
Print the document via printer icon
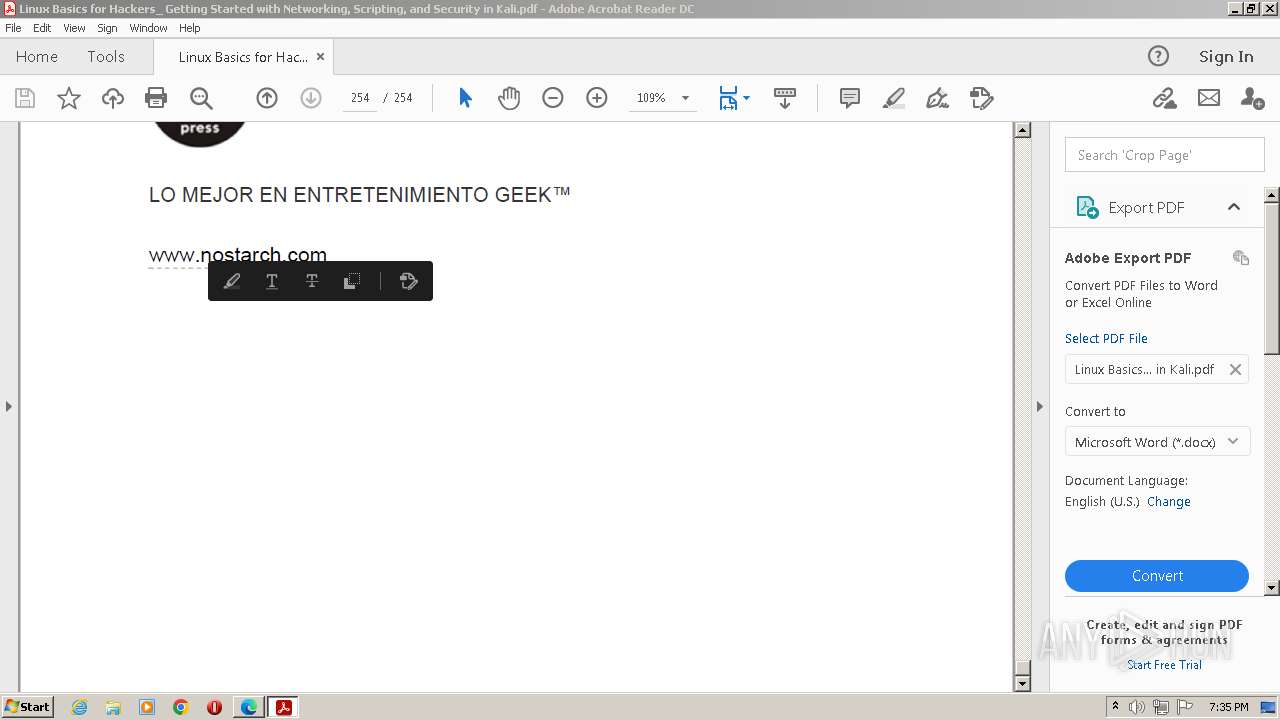(x=156, y=98)
